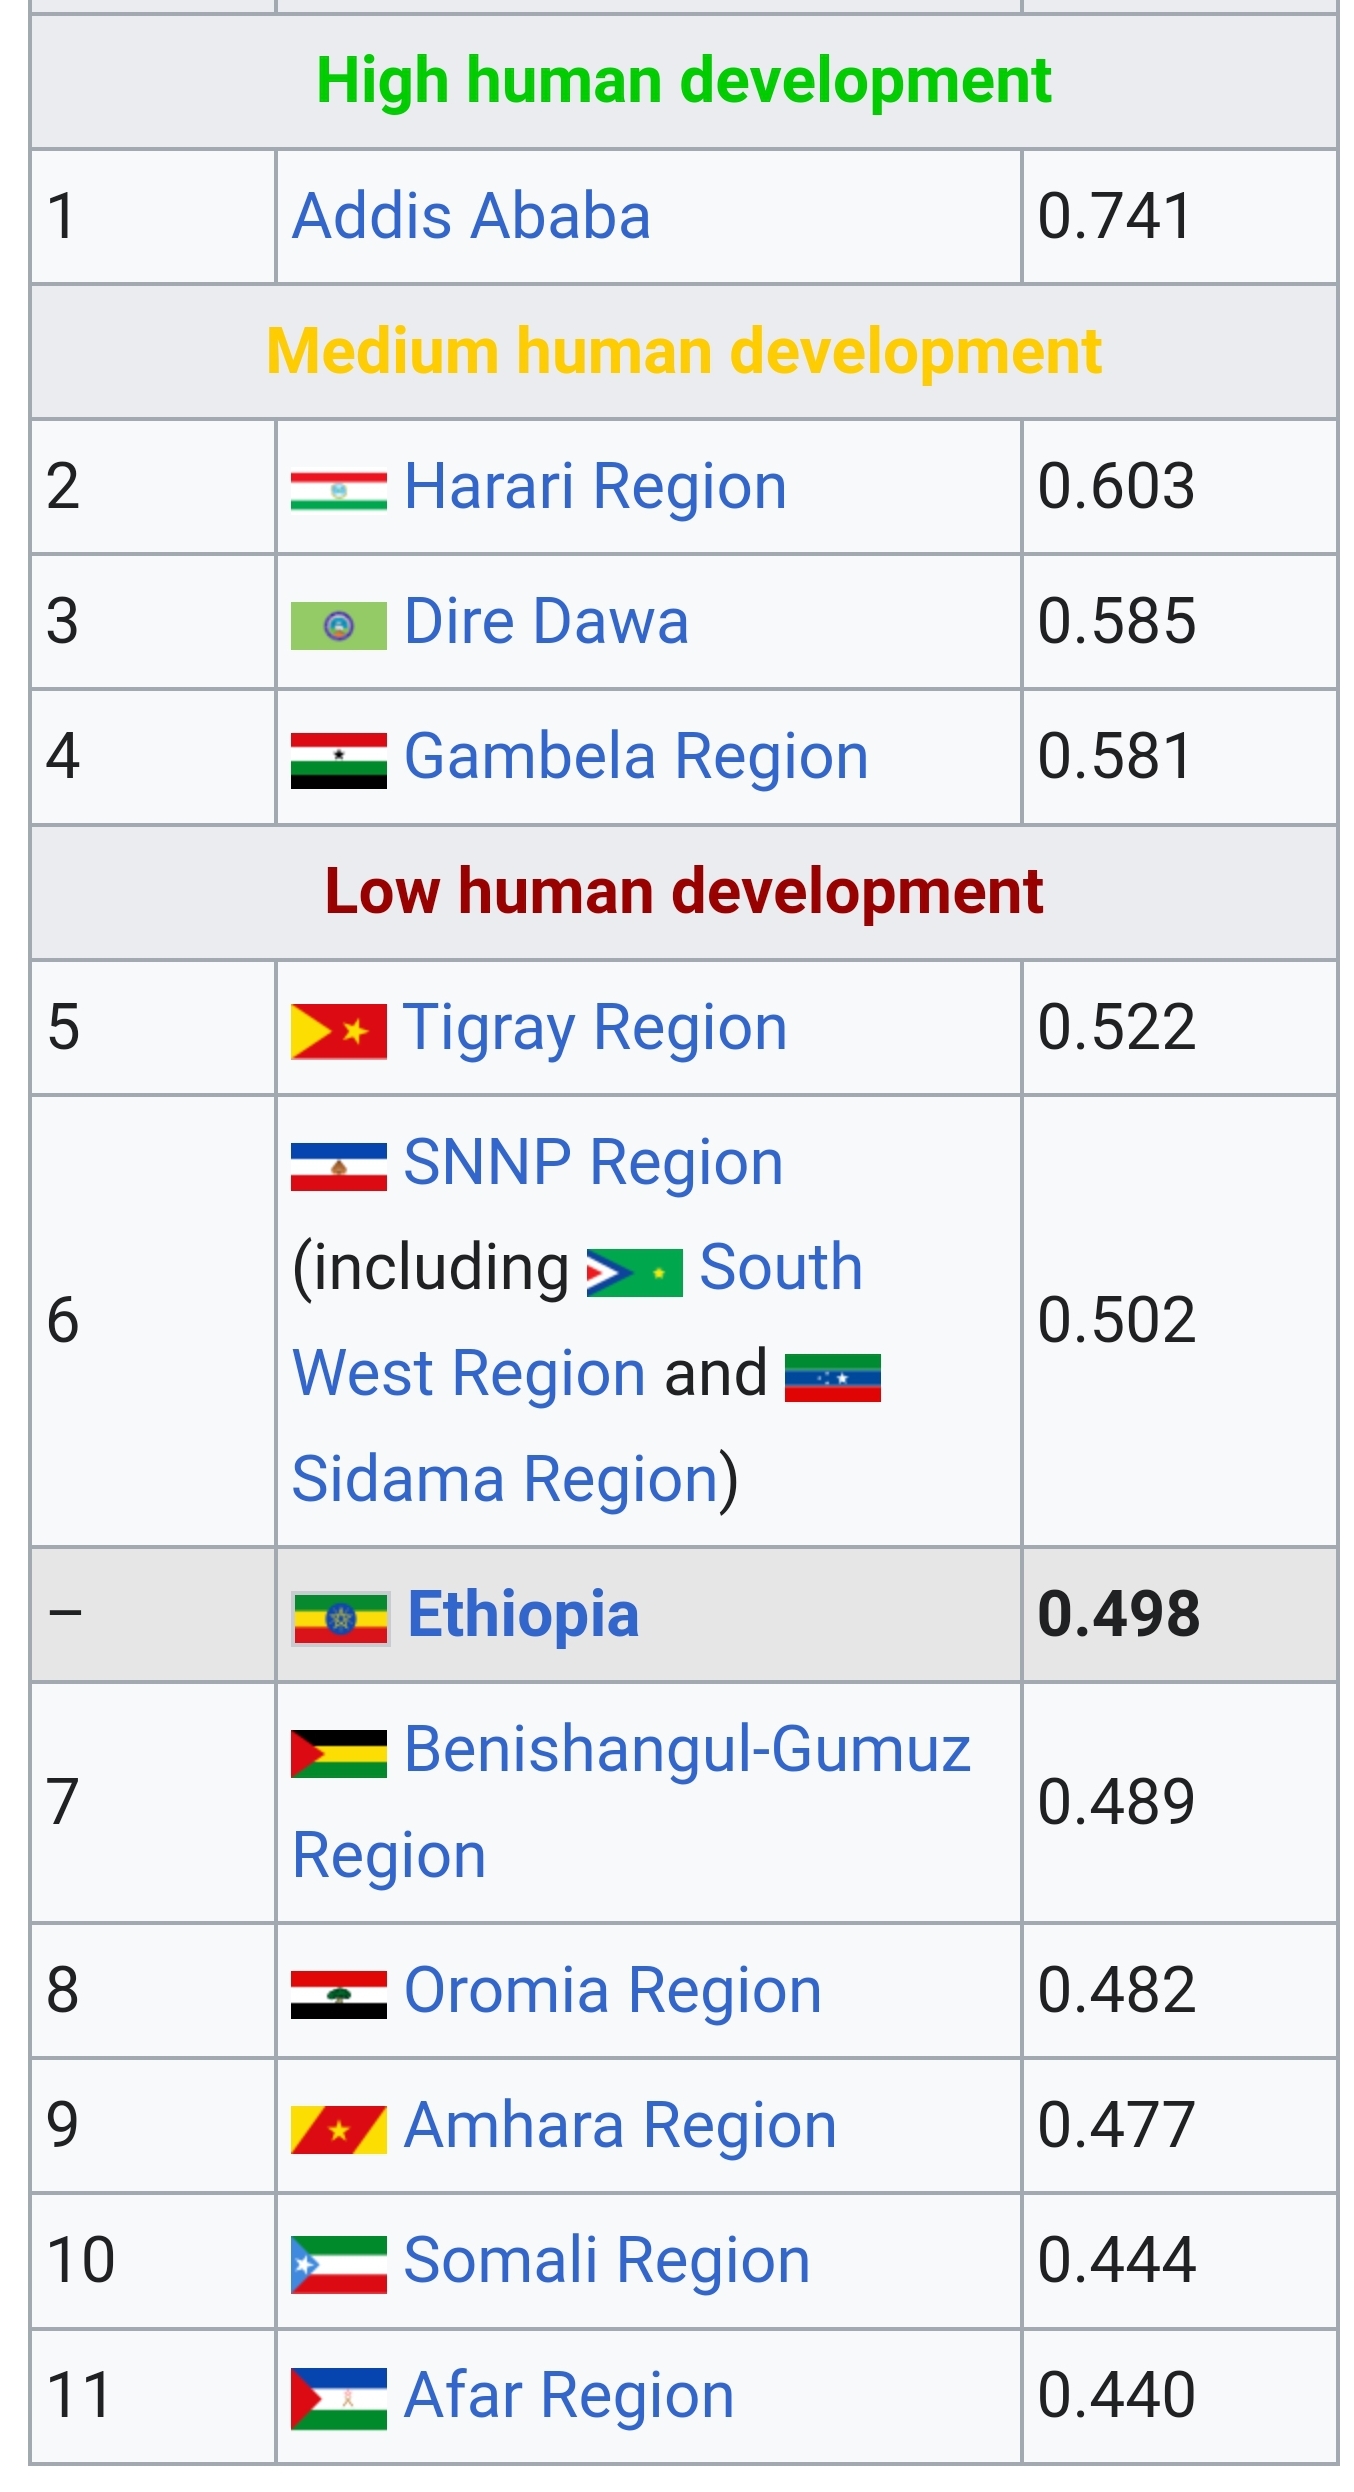Image resolution: width=1354 pixels, height=2492 pixels.
Task: Click the Gambela Region flag icon
Action: click(338, 760)
